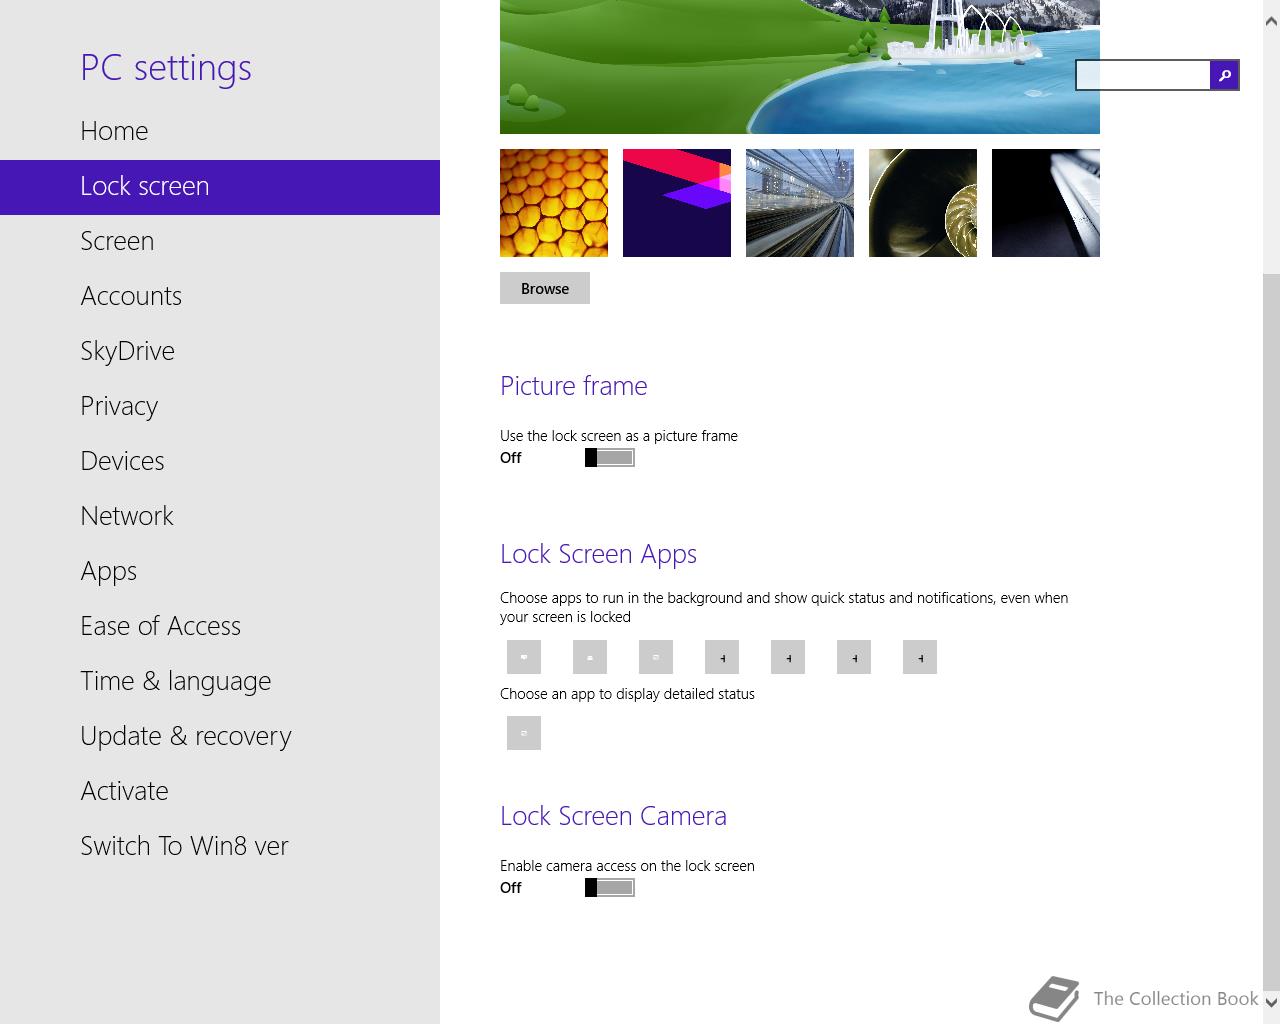
Task: Select the third lock screen app slot
Action: coord(656,657)
